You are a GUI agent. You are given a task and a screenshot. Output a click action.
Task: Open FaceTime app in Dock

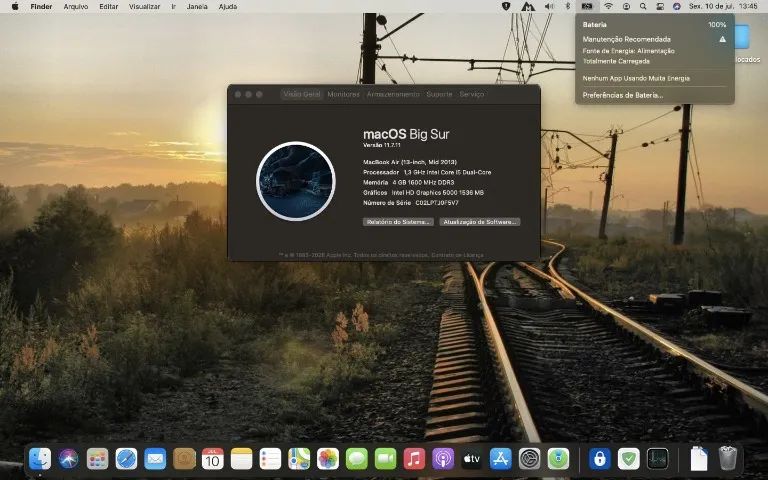385,459
